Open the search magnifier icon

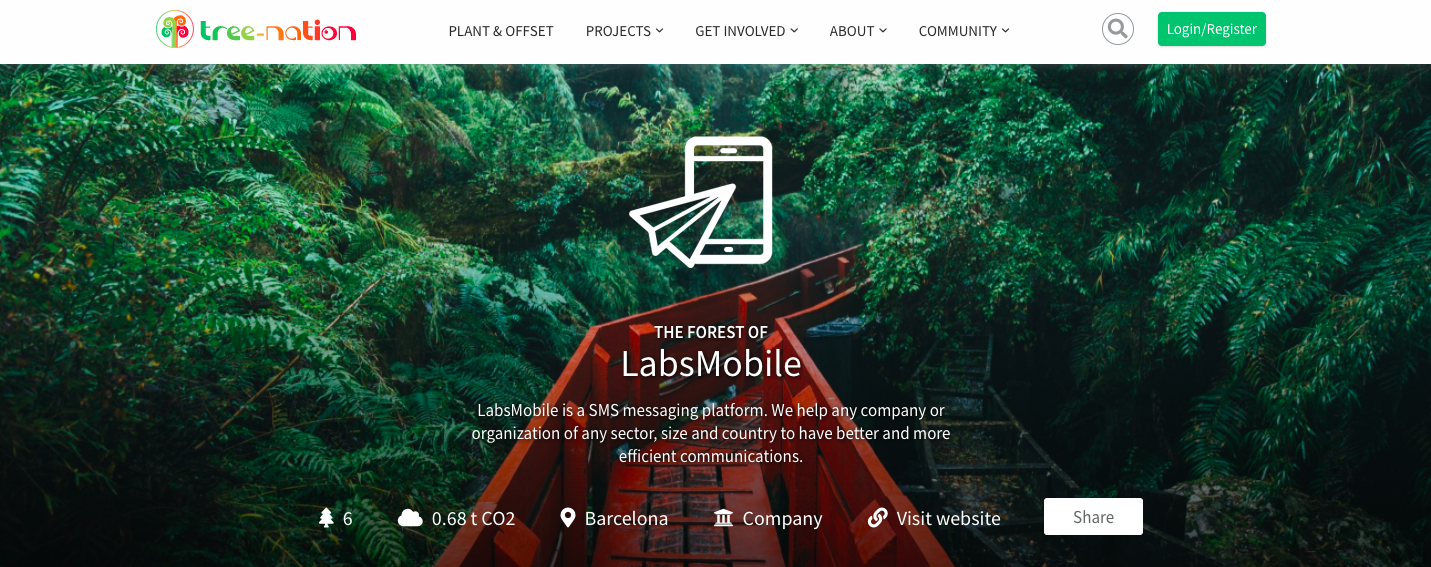(x=1117, y=29)
